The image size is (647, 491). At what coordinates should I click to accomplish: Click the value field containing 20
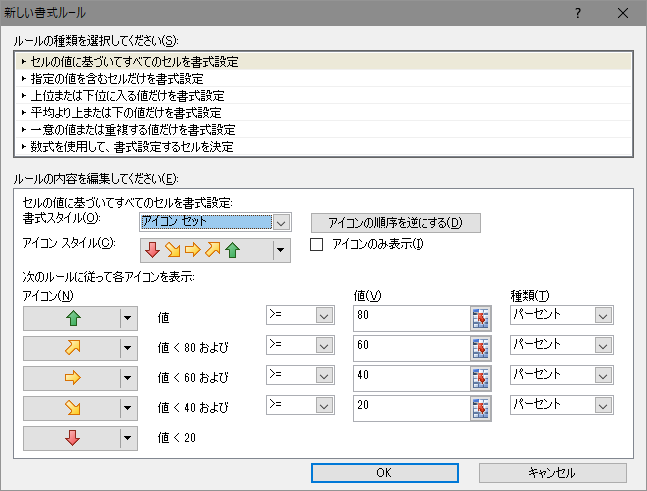tap(412, 408)
